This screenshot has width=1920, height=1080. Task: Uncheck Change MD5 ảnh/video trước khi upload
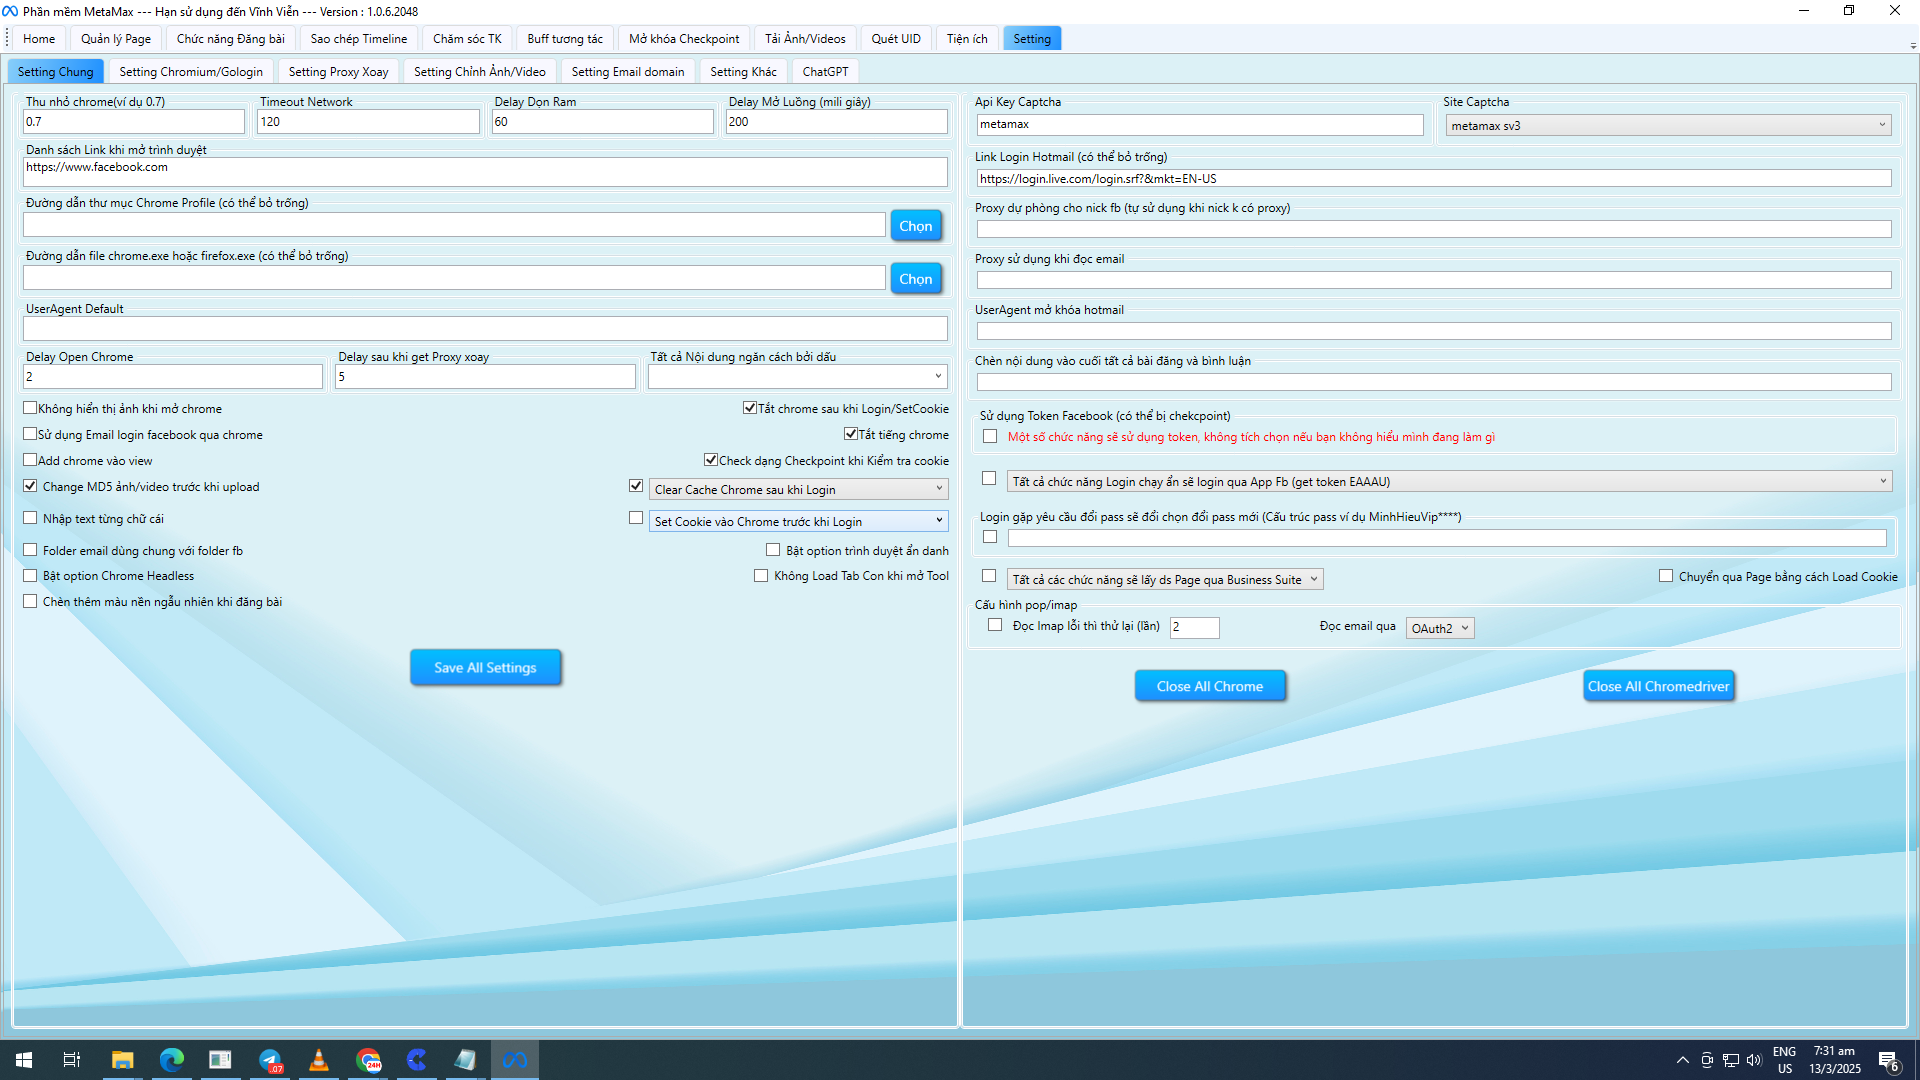pos(30,486)
